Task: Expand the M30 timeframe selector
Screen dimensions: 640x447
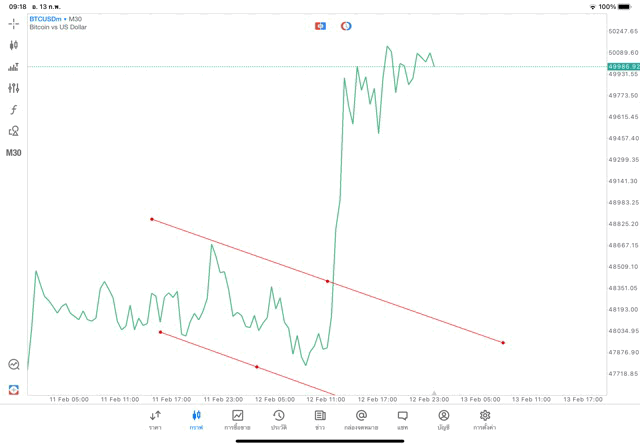Action: [x=14, y=153]
